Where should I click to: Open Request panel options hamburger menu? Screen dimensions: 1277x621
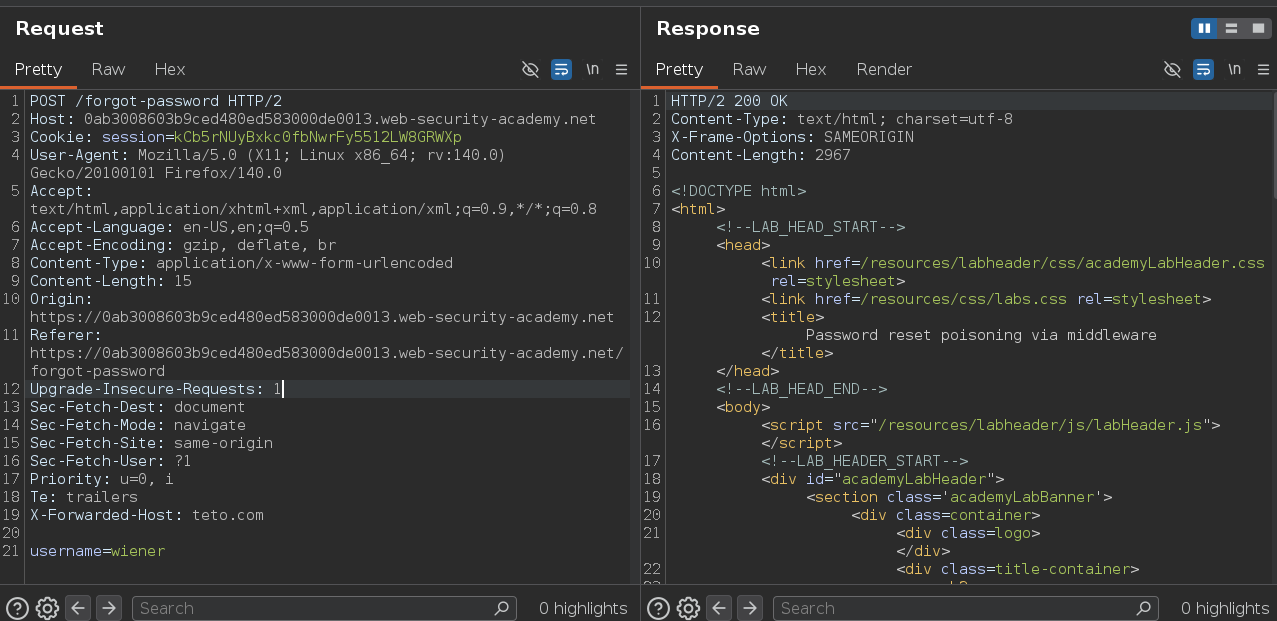click(x=622, y=69)
